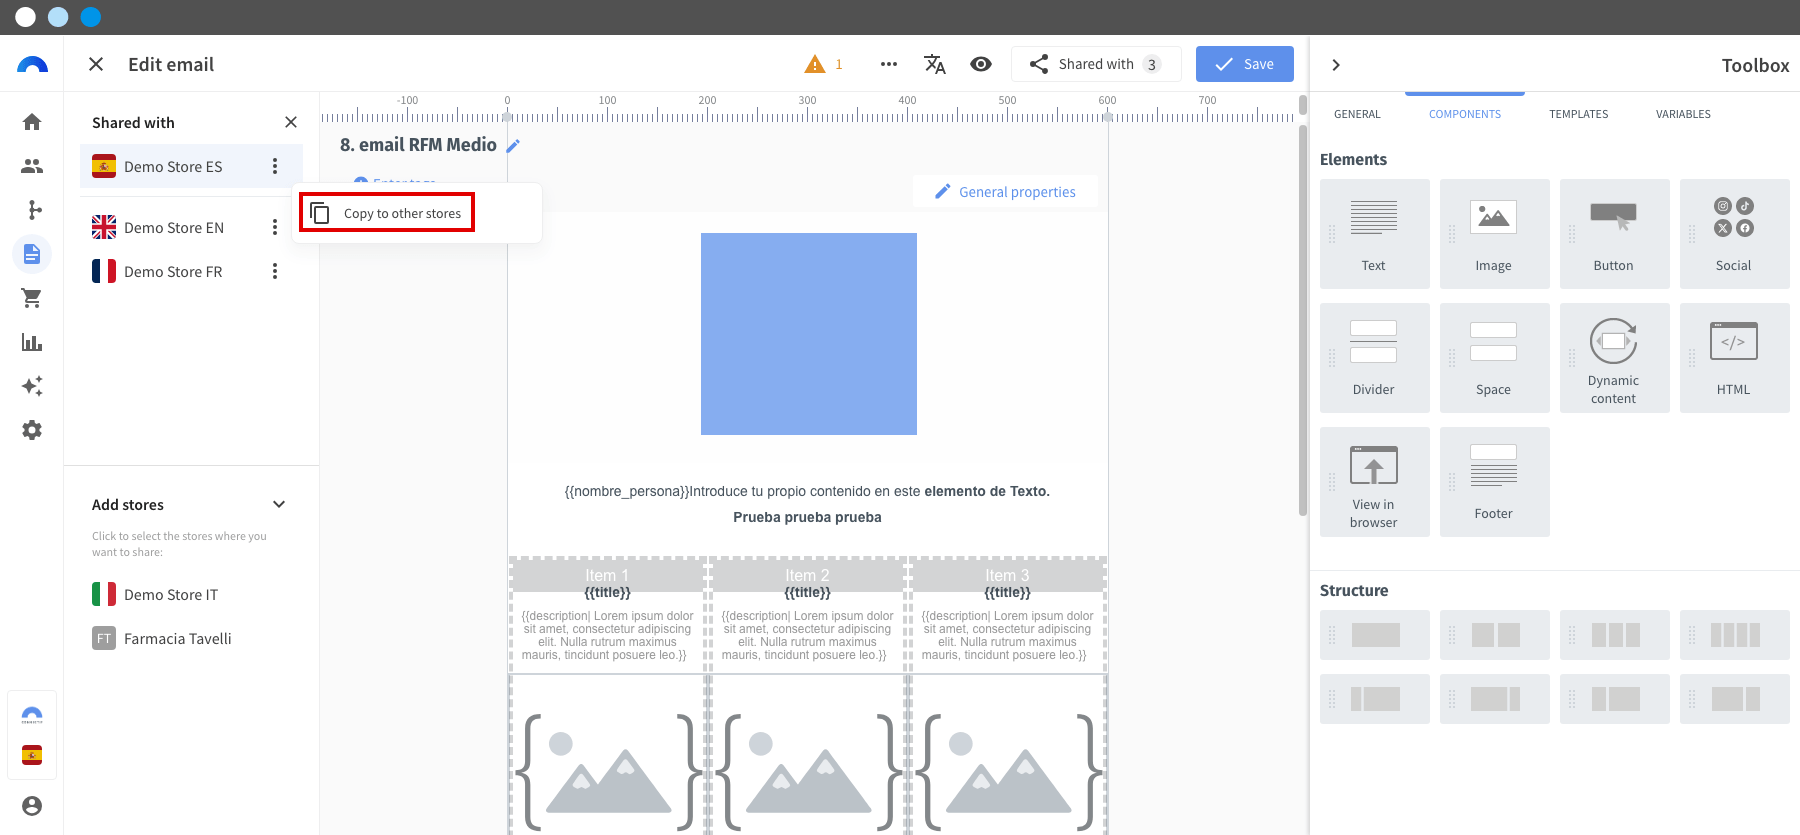Switch to the Templates tab
This screenshot has height=835, width=1800.
pos(1578,114)
